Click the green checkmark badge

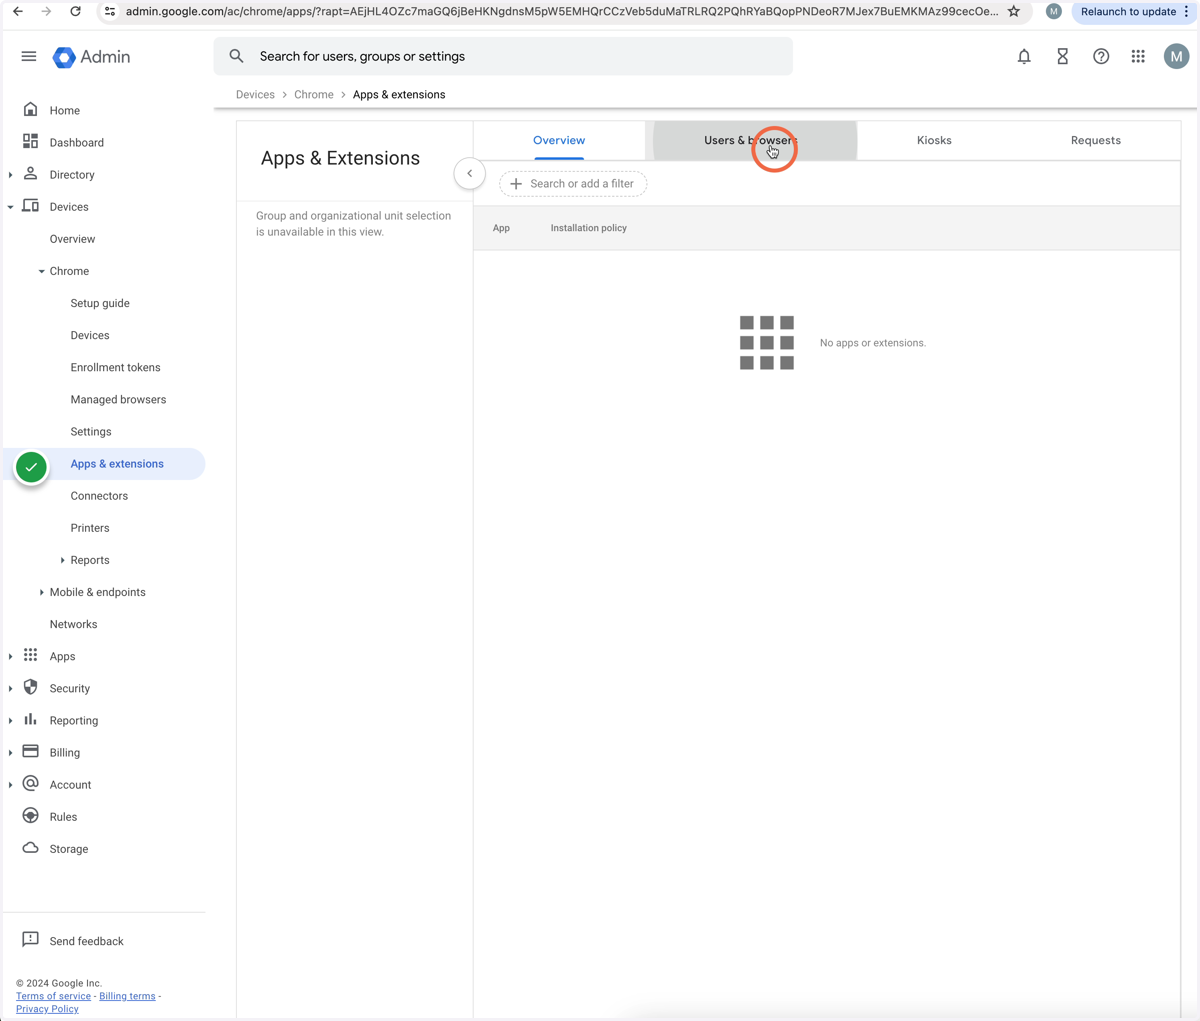pyautogui.click(x=31, y=467)
